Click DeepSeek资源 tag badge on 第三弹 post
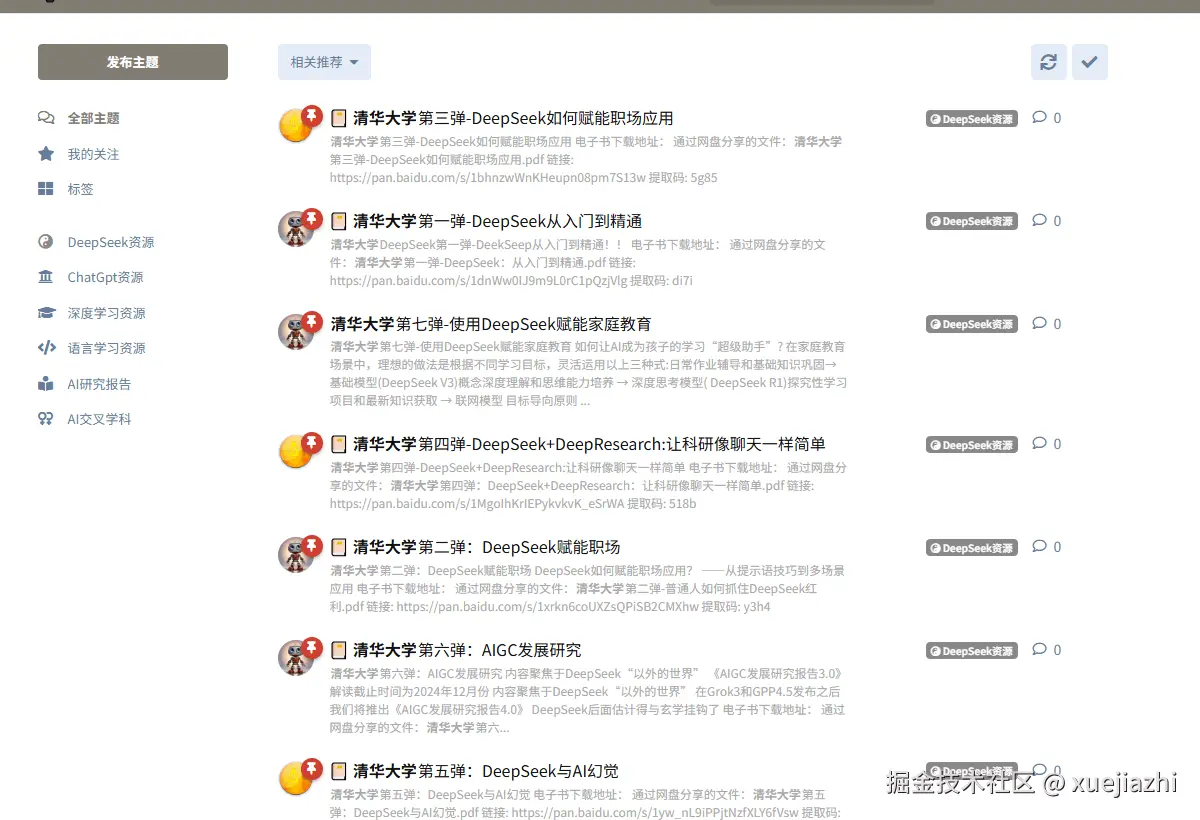1200x820 pixels. 971,119
